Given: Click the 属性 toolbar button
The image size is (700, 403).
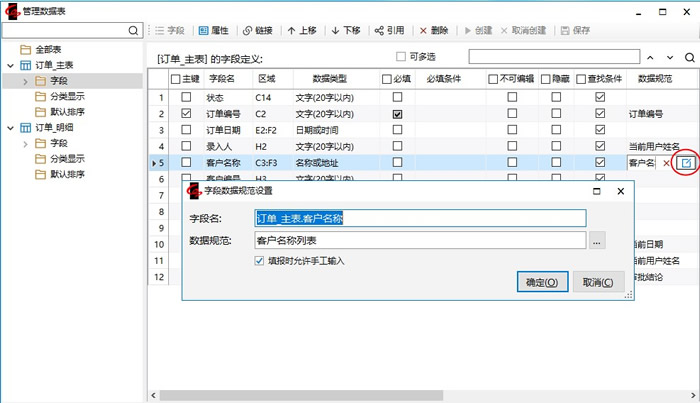Looking at the screenshot, I should coord(213,31).
